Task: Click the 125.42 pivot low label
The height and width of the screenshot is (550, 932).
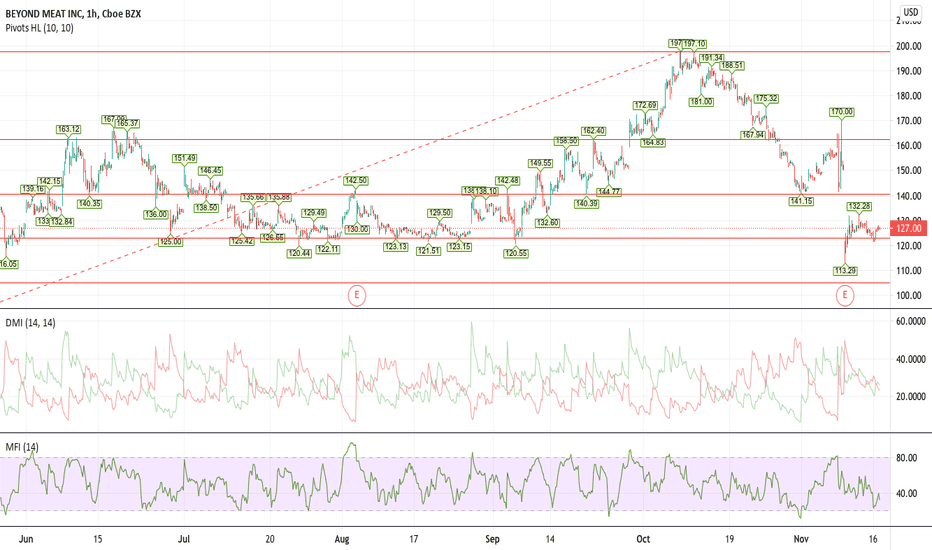Action: 242,241
